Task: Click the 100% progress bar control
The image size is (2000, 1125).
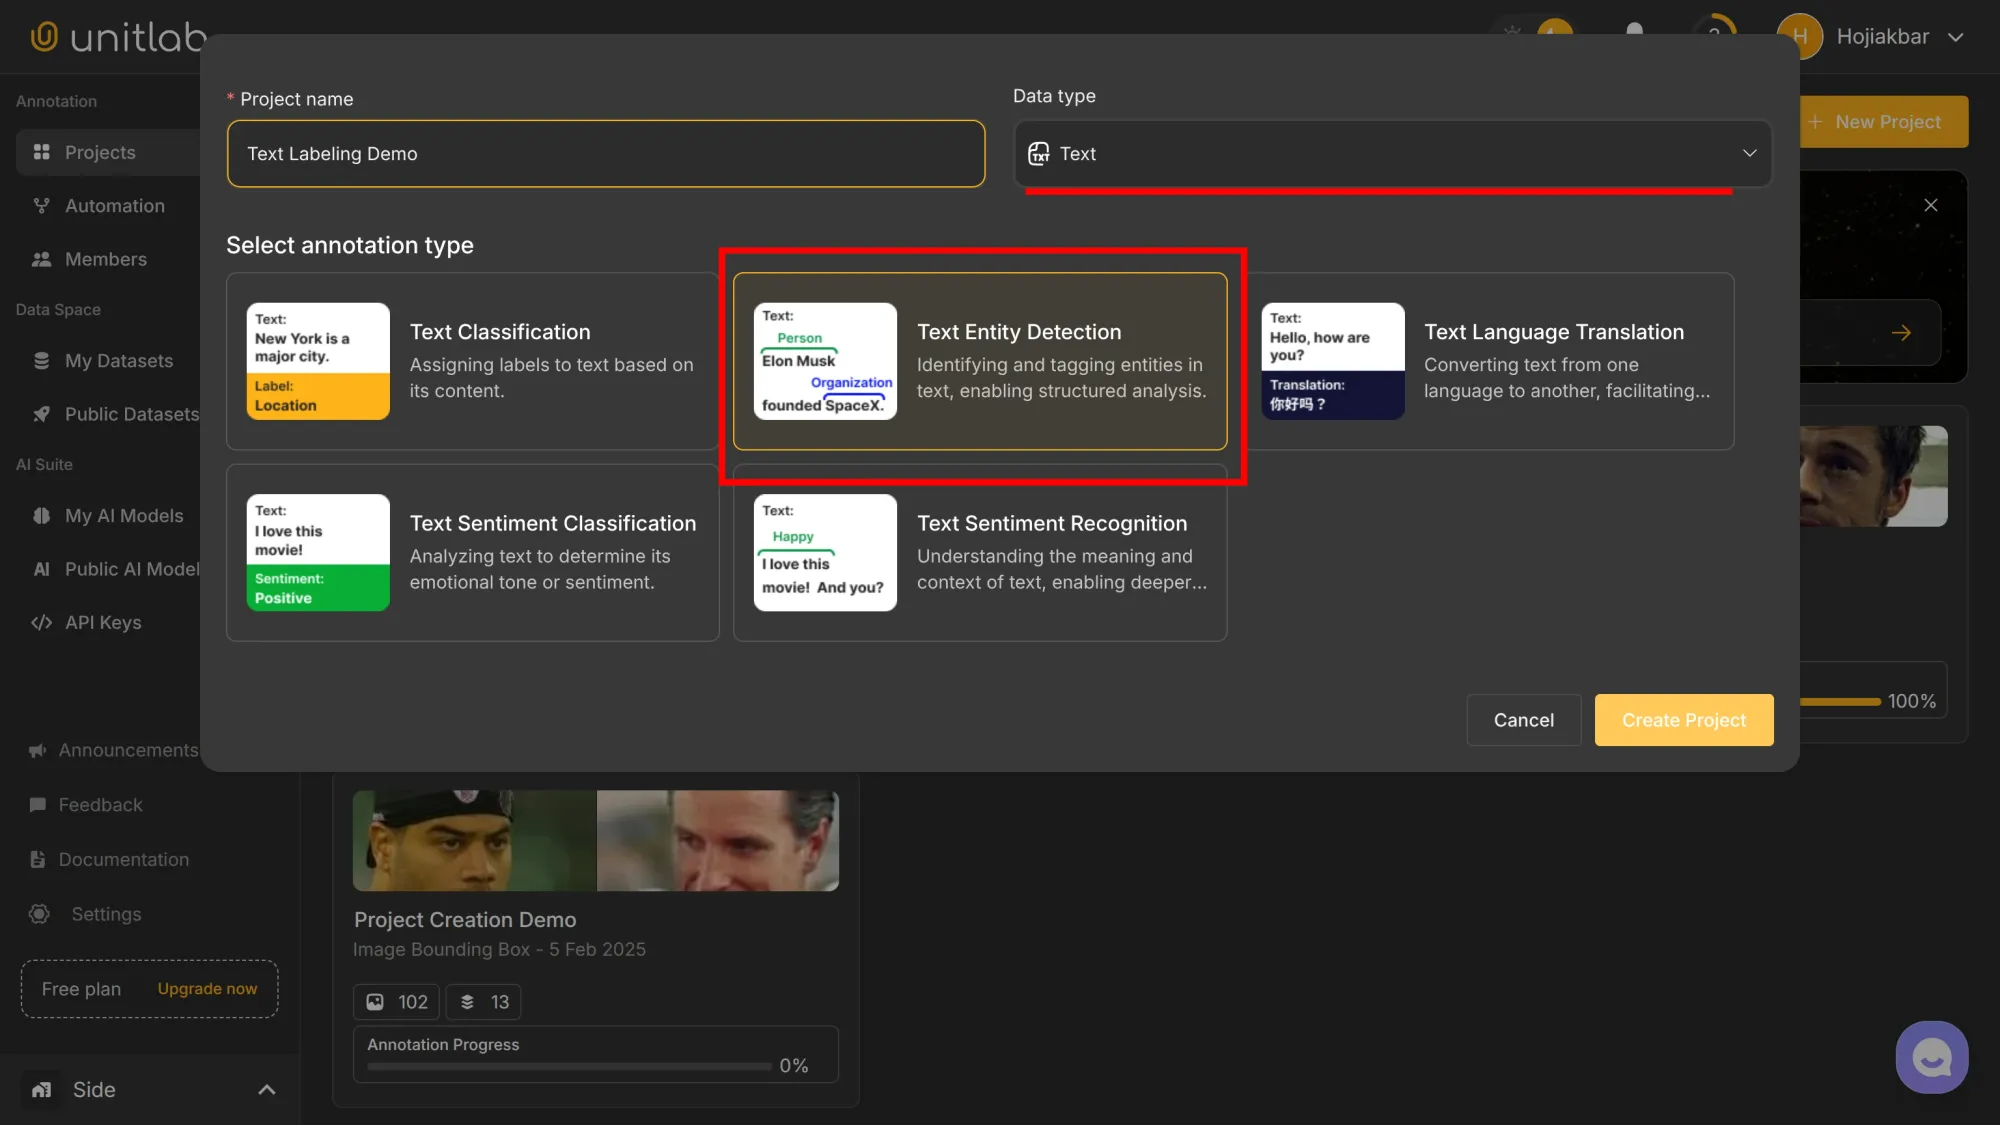Action: [1855, 700]
